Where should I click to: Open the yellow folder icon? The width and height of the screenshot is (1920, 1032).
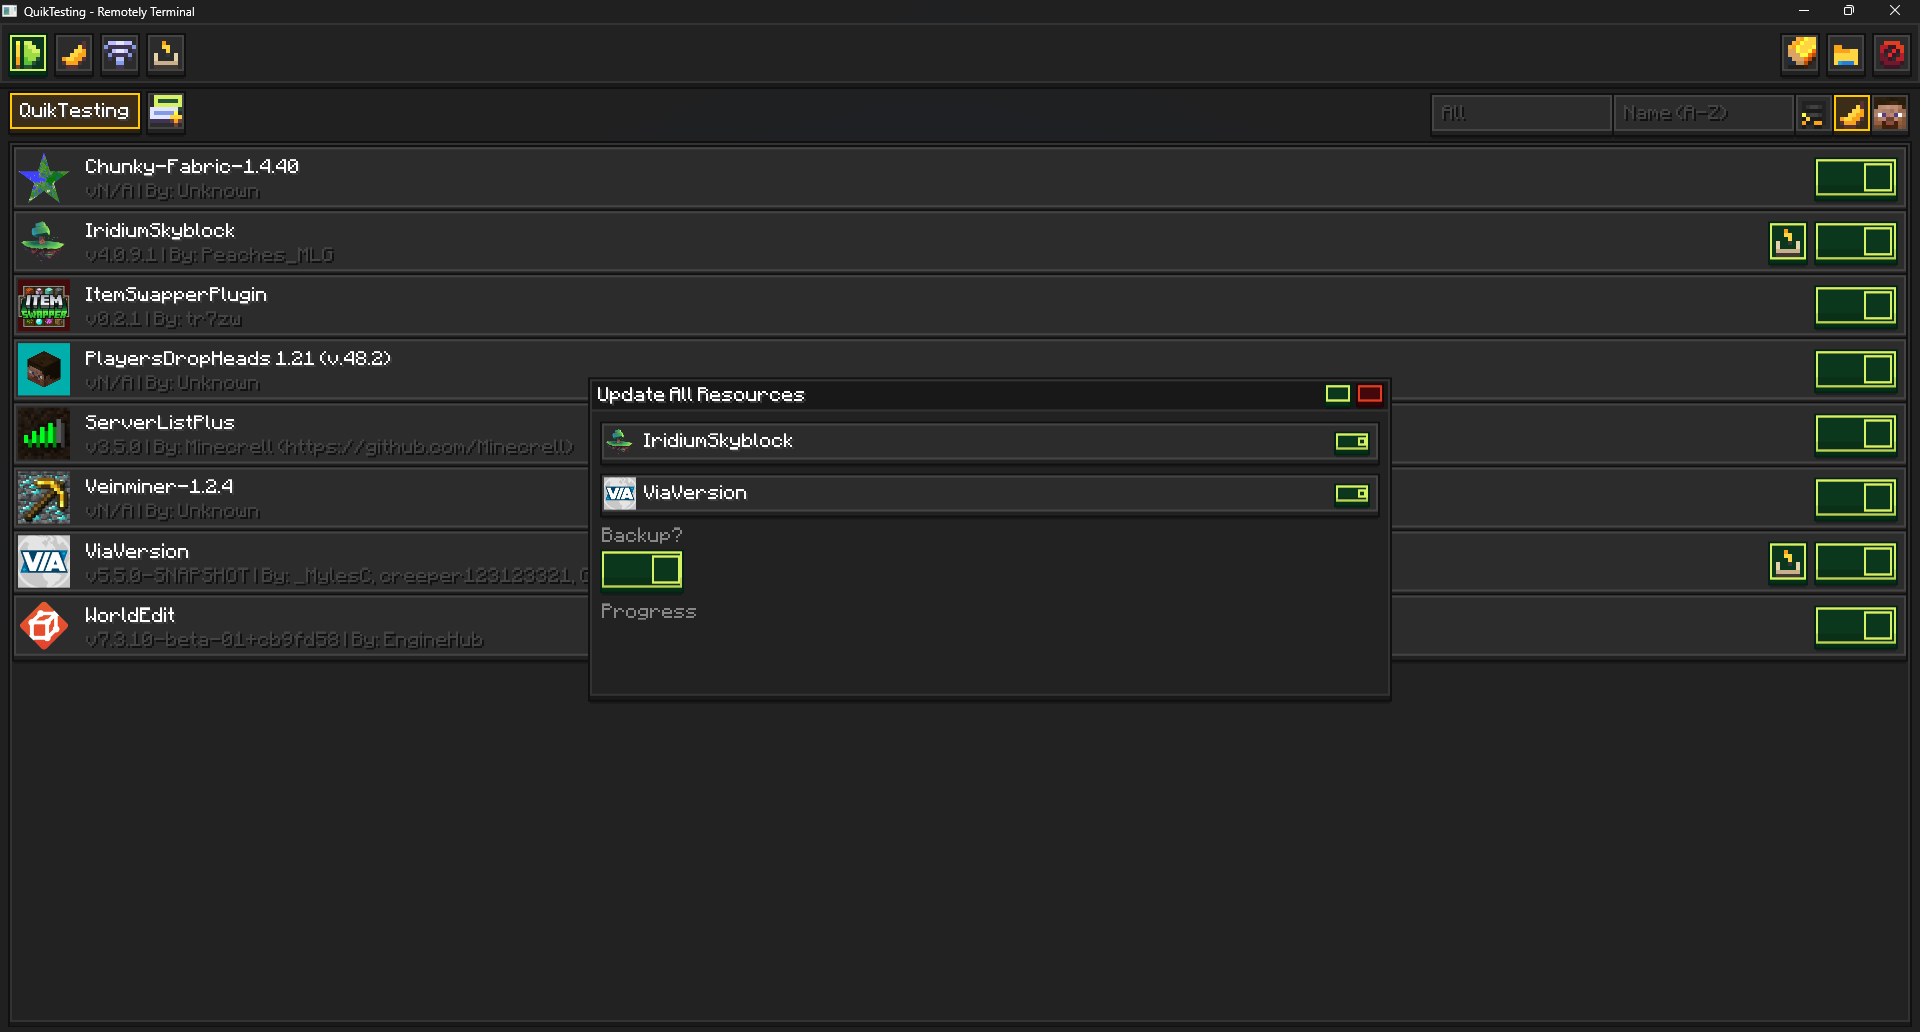tap(1846, 54)
